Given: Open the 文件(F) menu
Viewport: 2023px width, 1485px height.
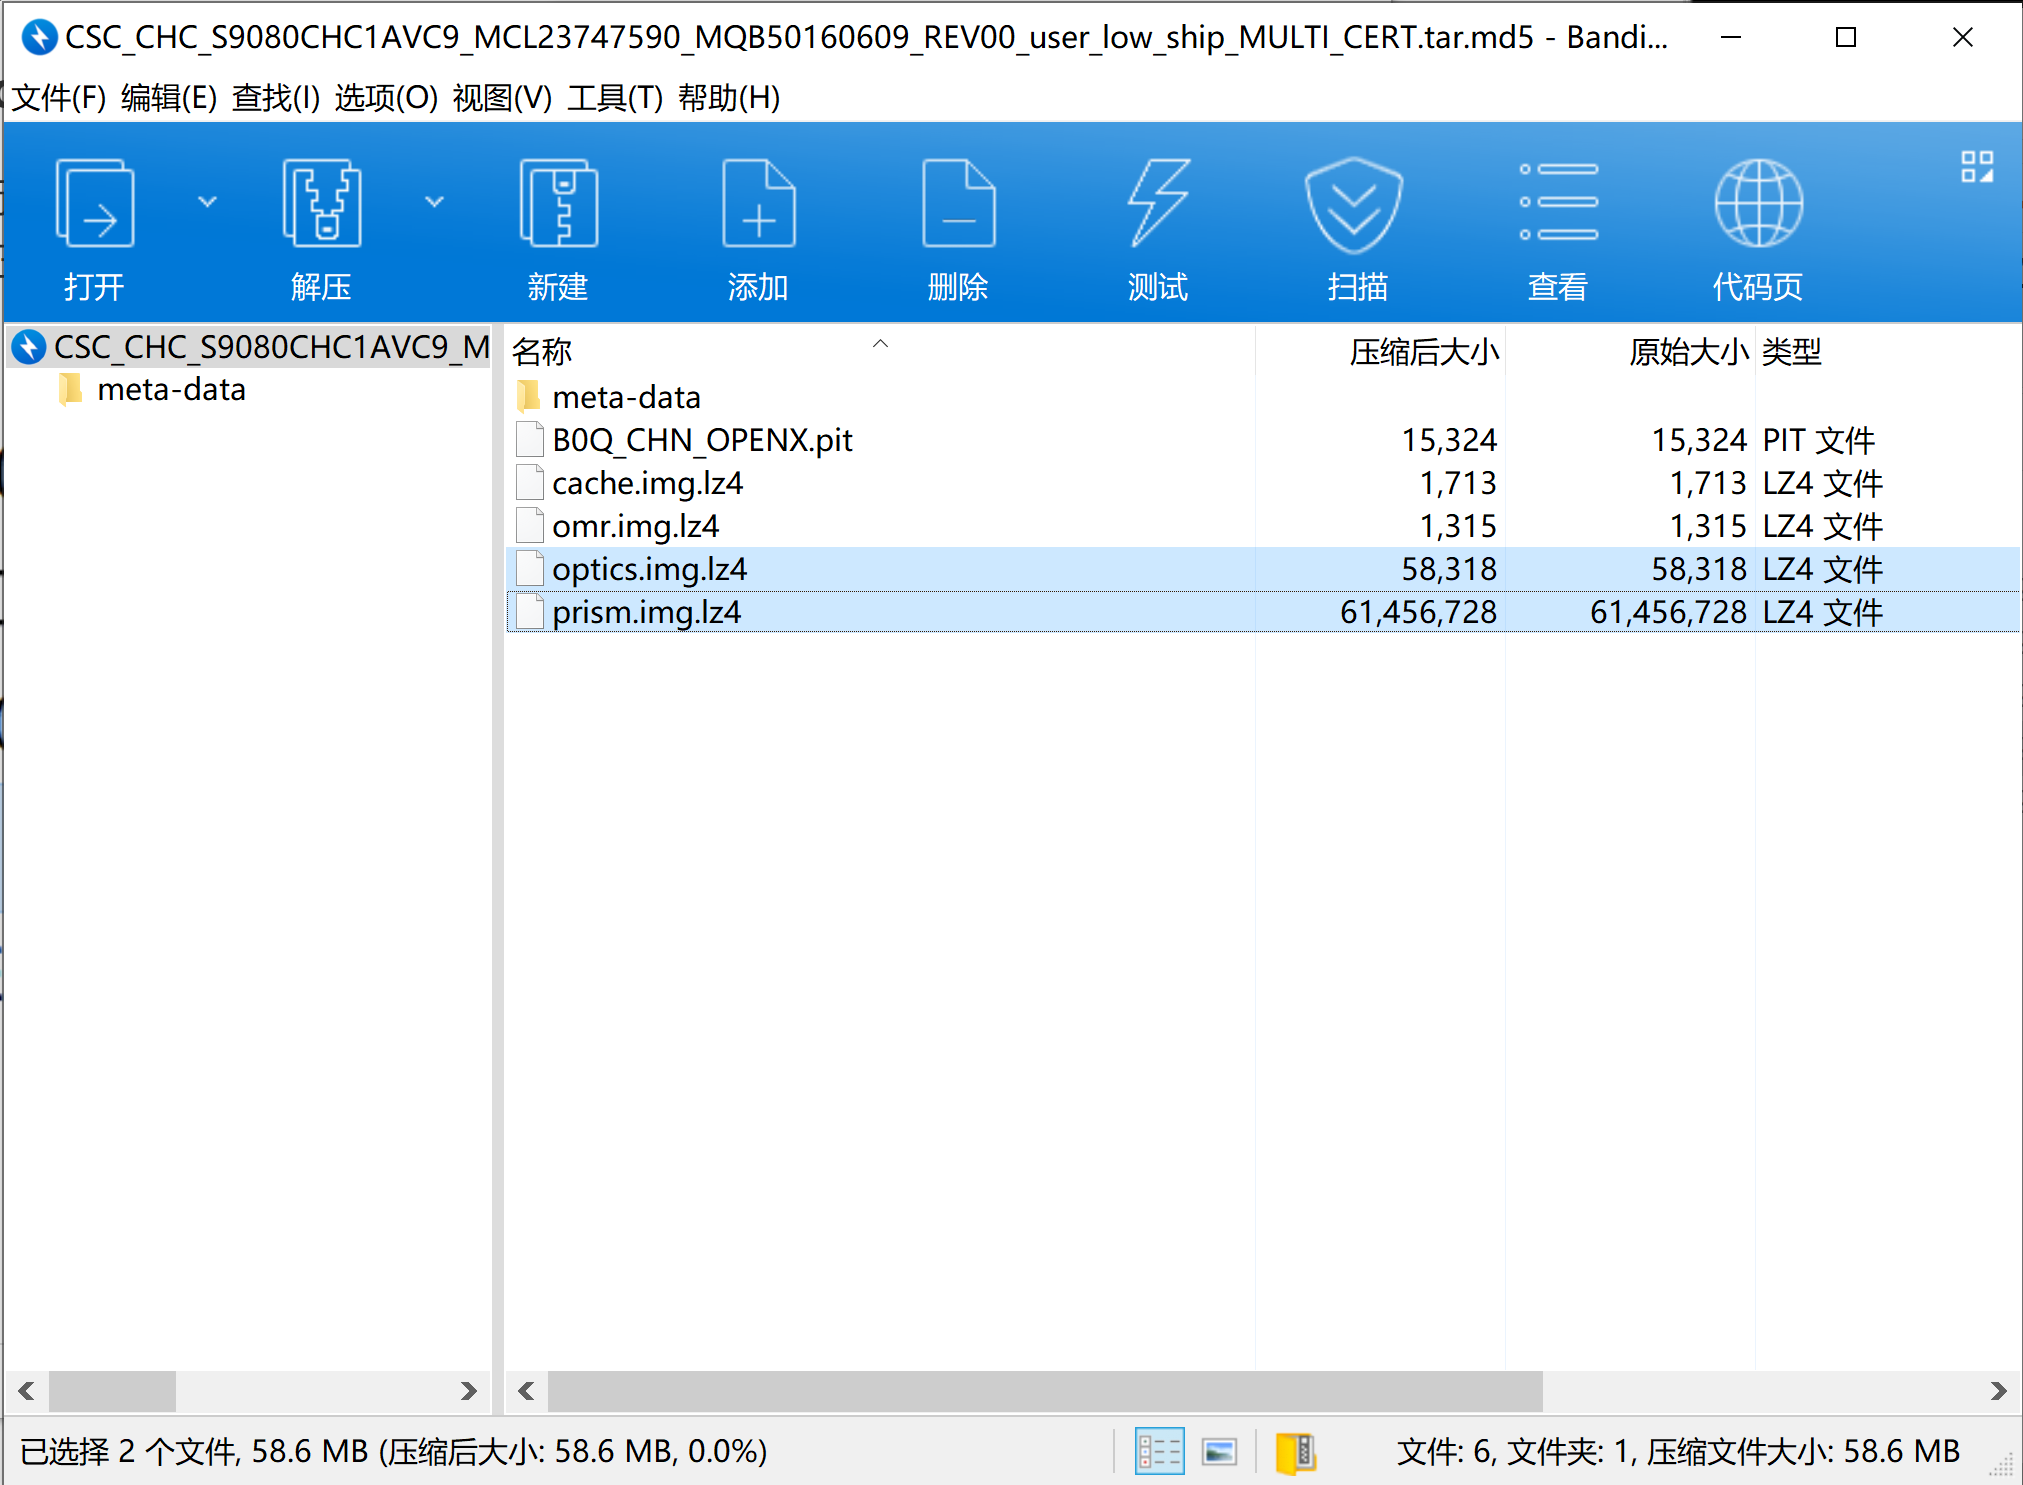Looking at the screenshot, I should 58,98.
